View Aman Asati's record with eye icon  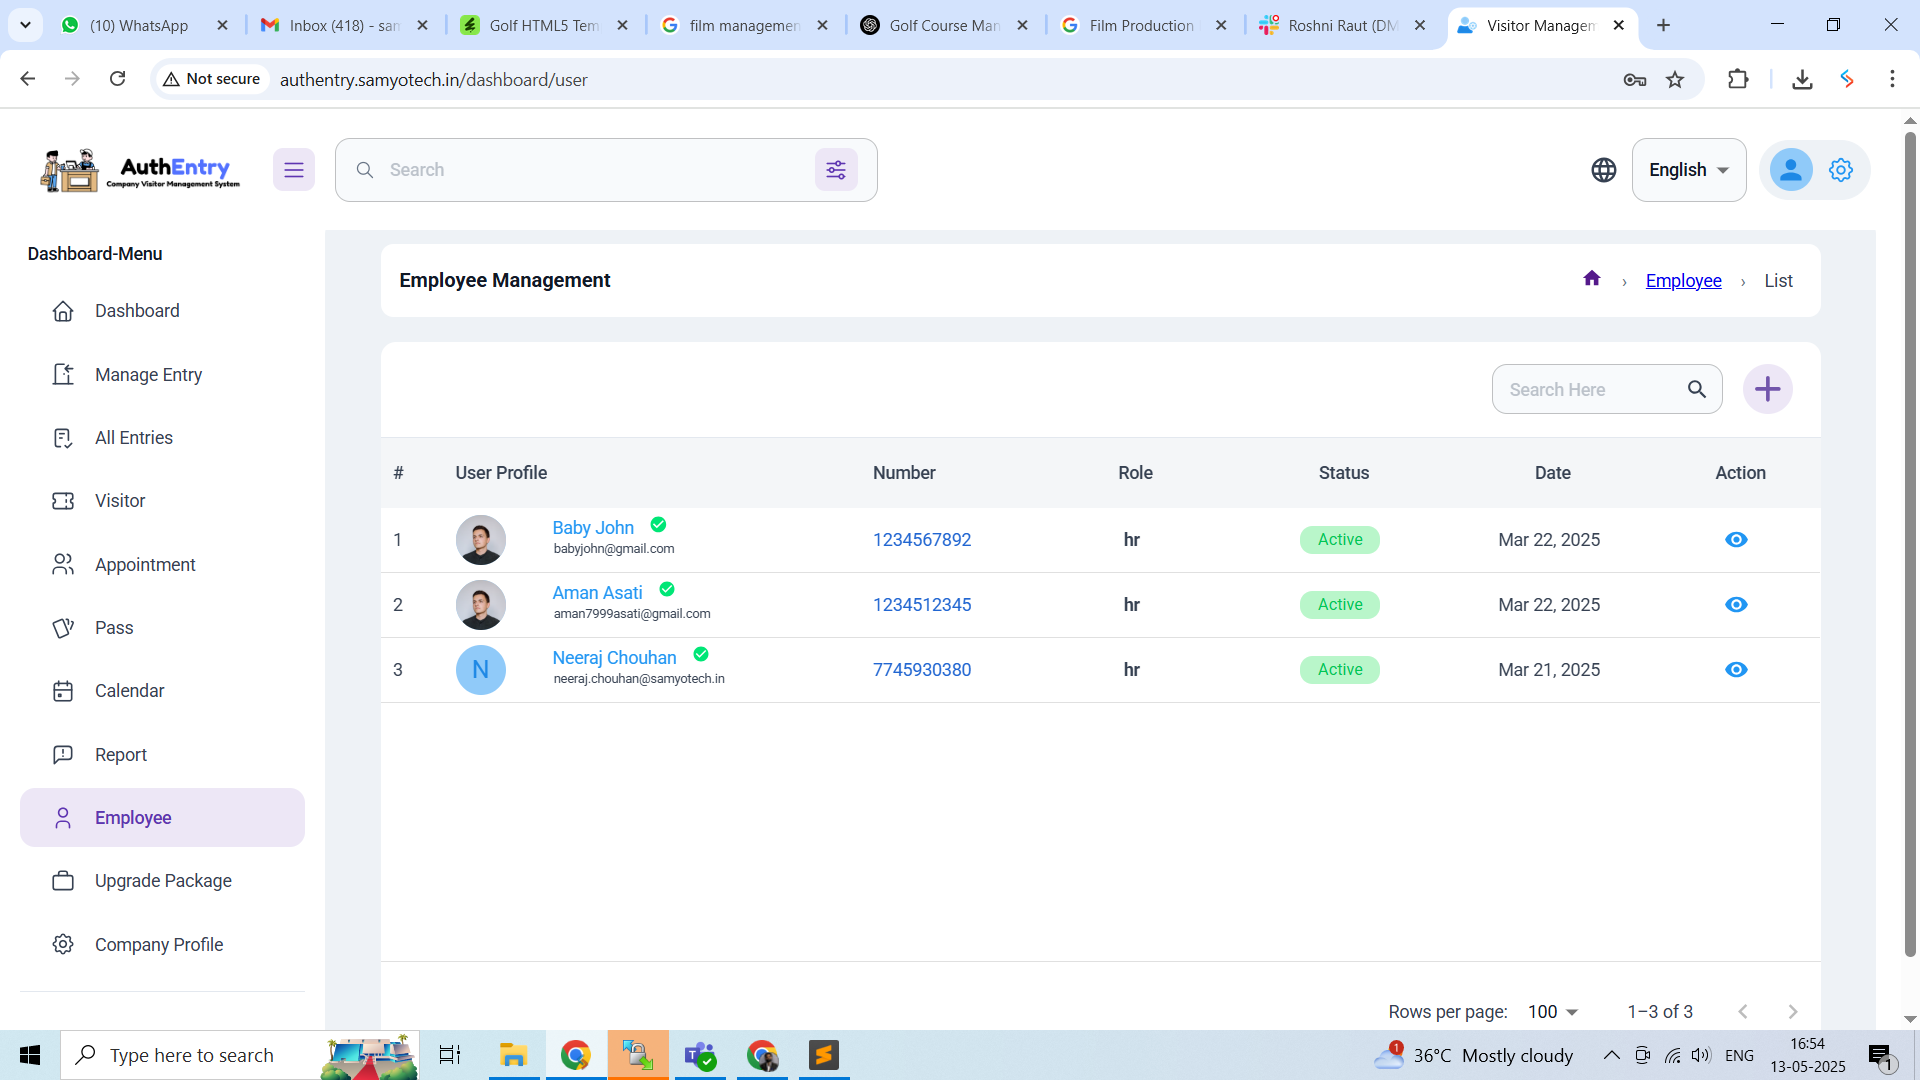tap(1736, 604)
